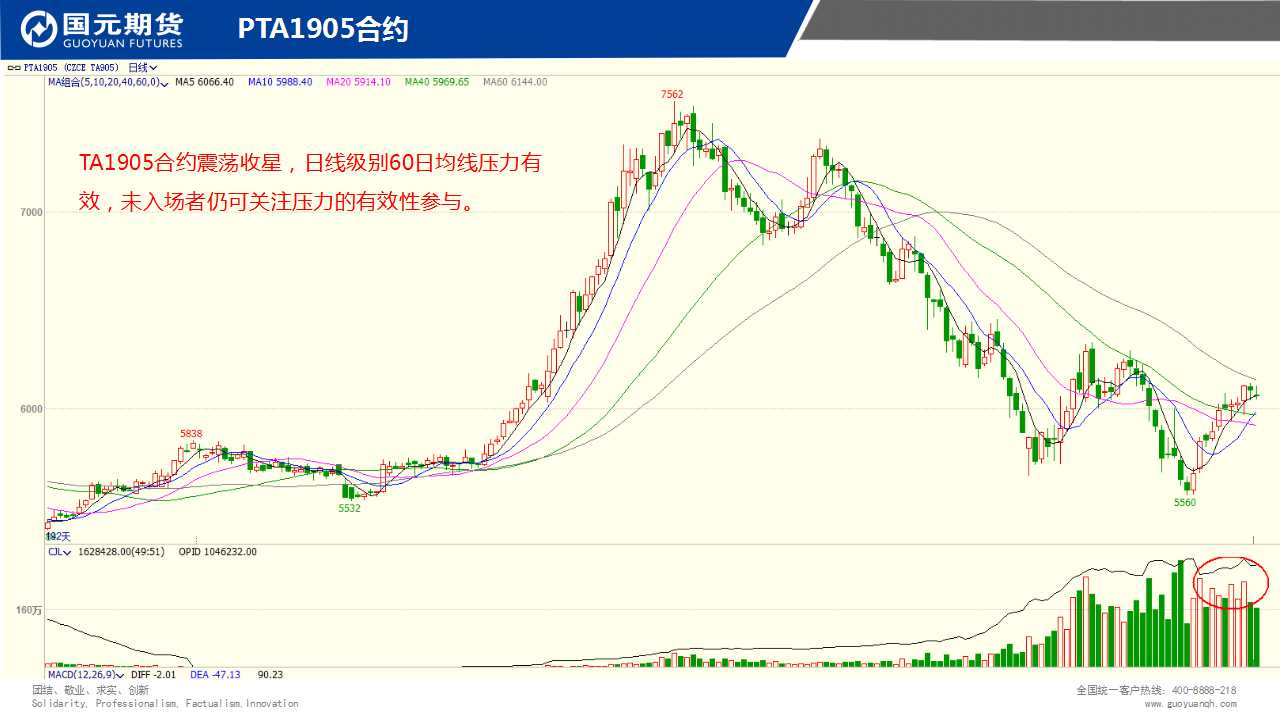Expand the MA组合(5,10,20,40,60,0) indicator dropdown
Screen dimensions: 1280x720
point(164,82)
